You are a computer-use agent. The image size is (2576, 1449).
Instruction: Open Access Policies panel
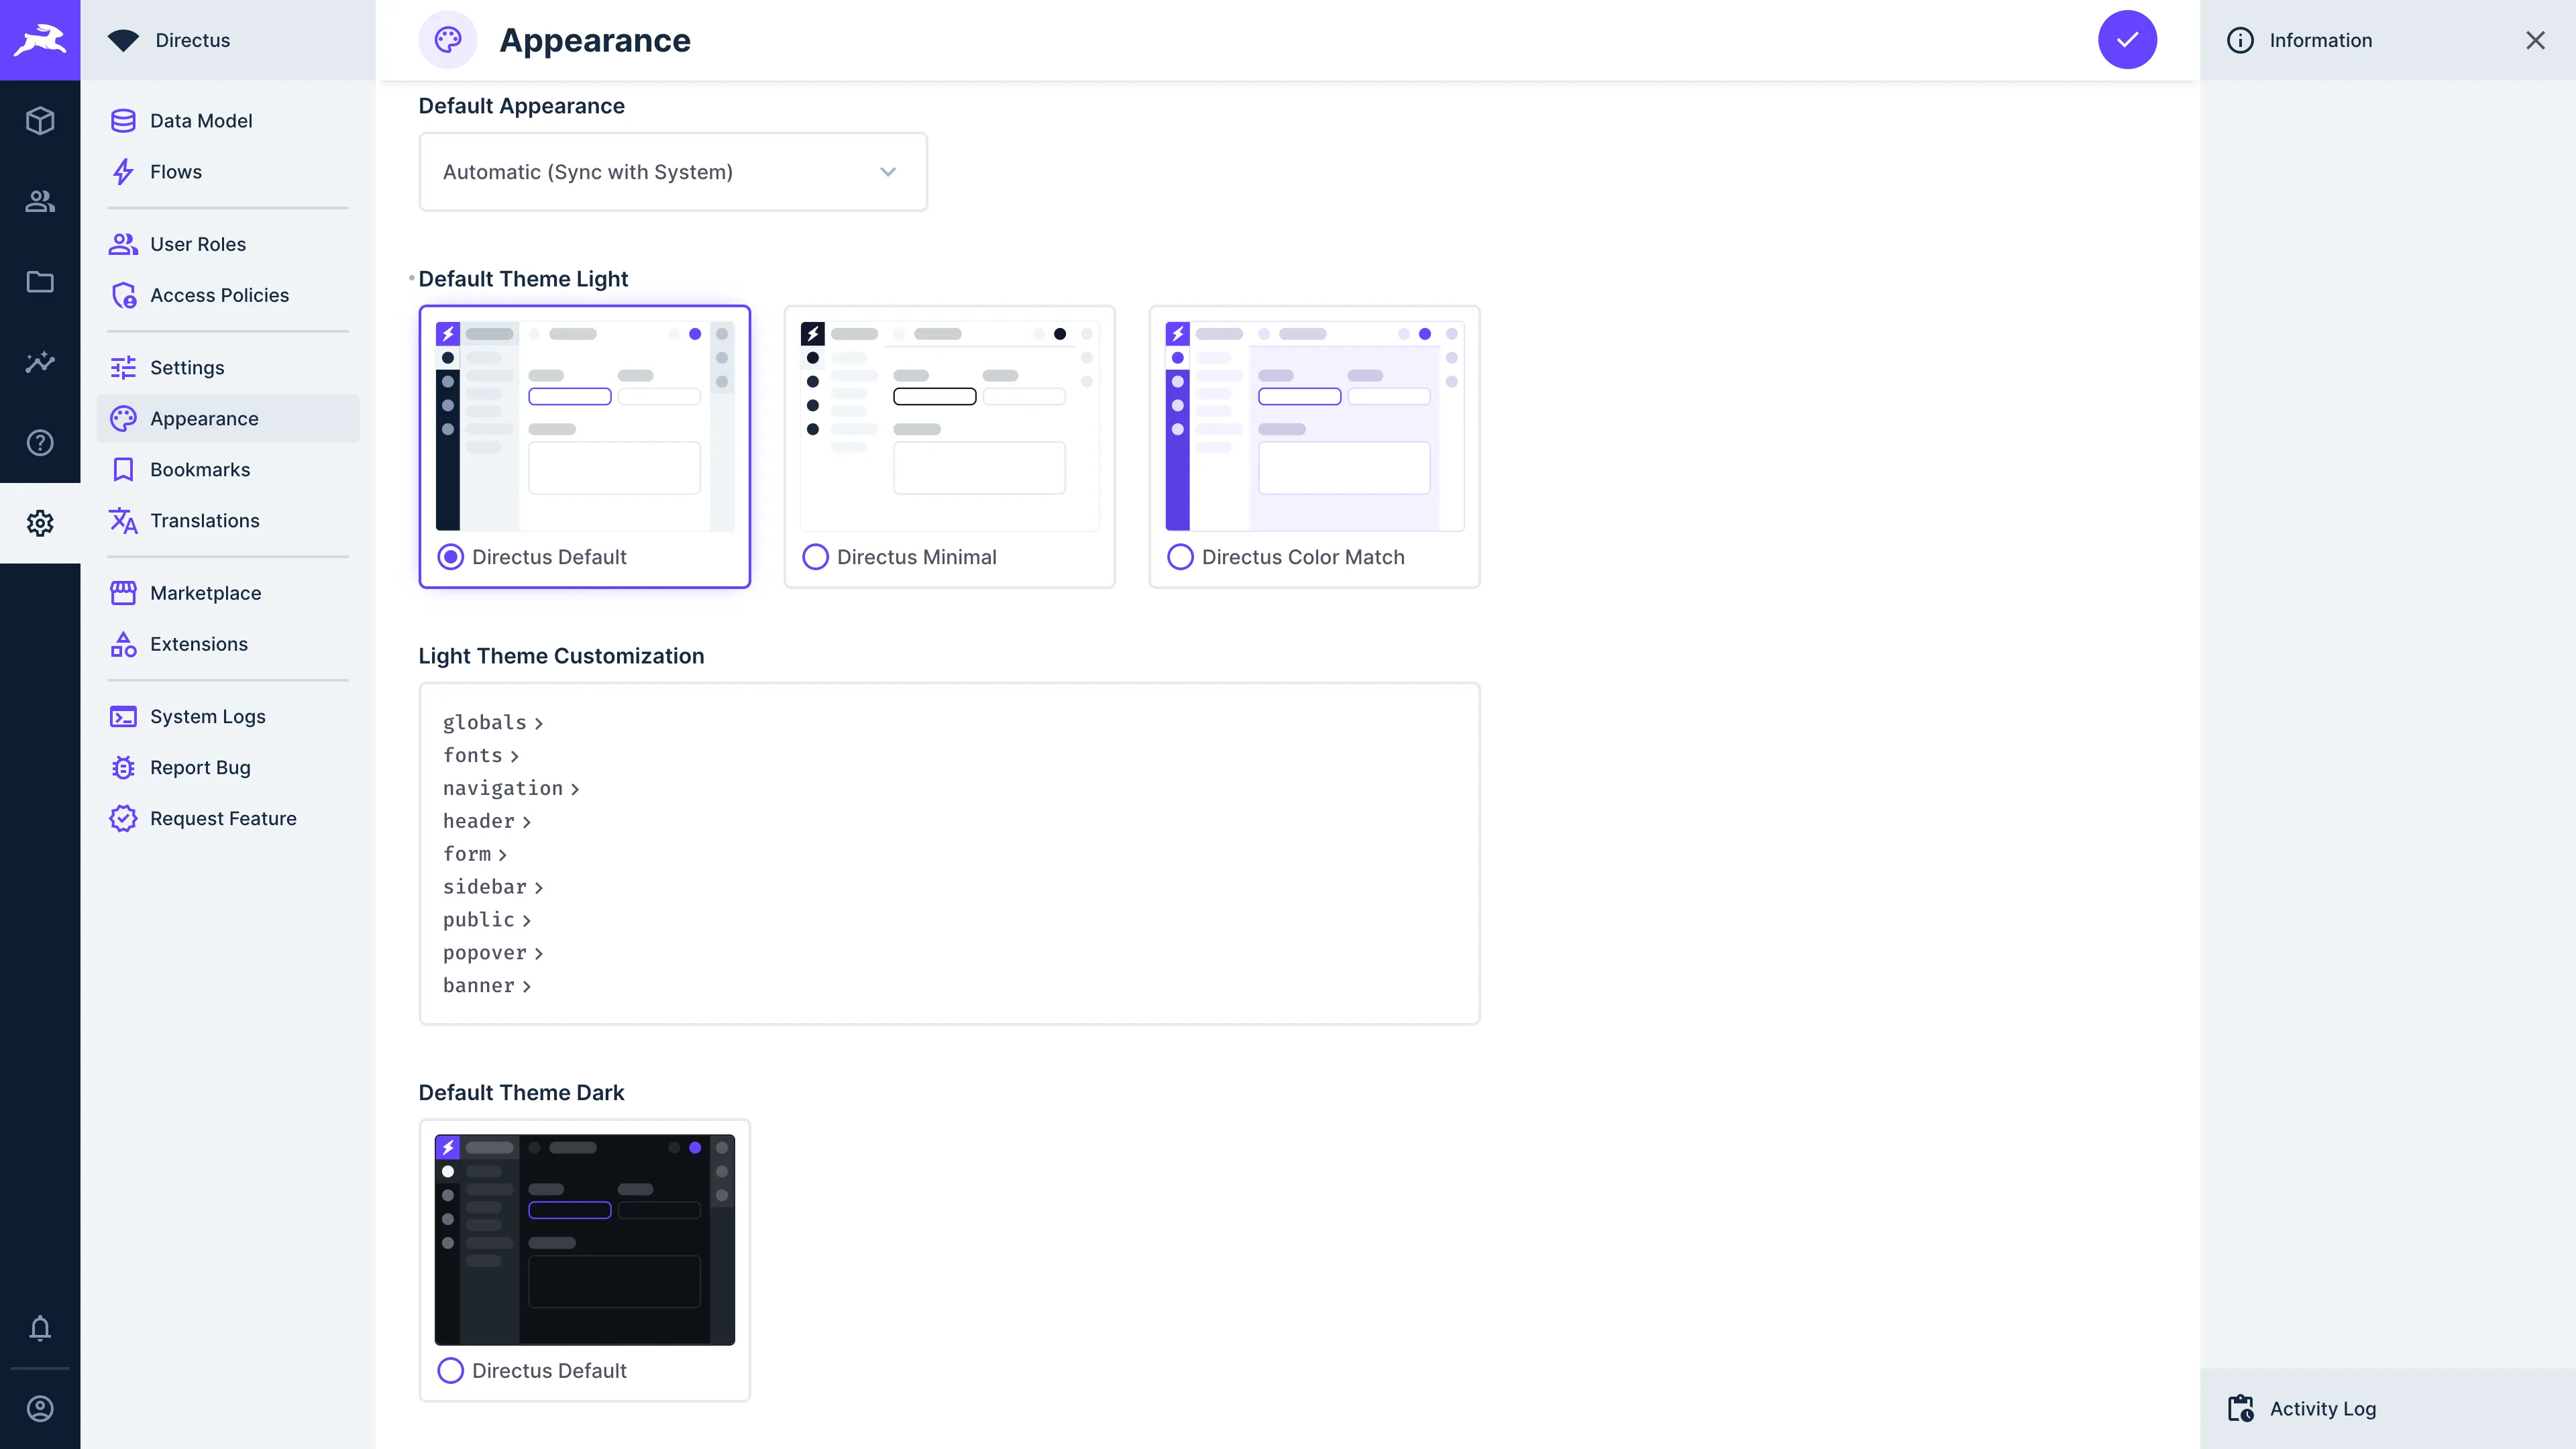tap(219, 294)
